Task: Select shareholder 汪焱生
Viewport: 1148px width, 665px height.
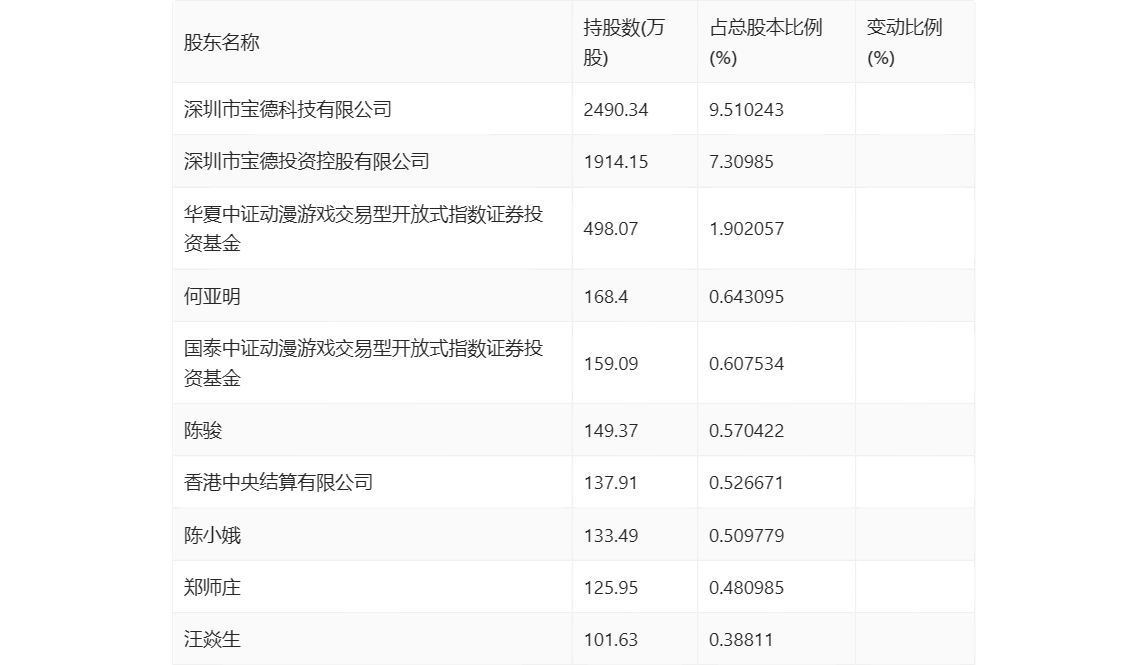Action: coord(212,639)
